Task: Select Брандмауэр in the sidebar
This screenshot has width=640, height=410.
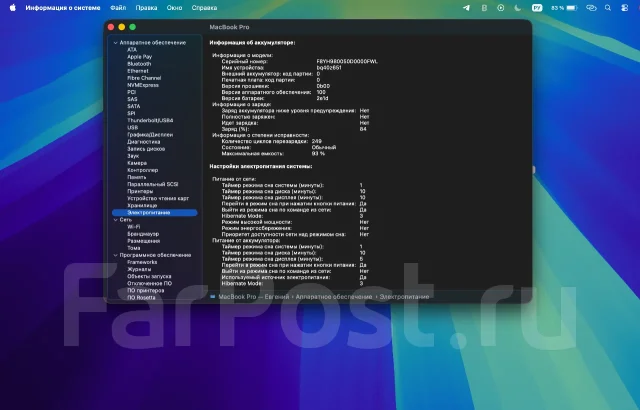Action: [x=143, y=234]
